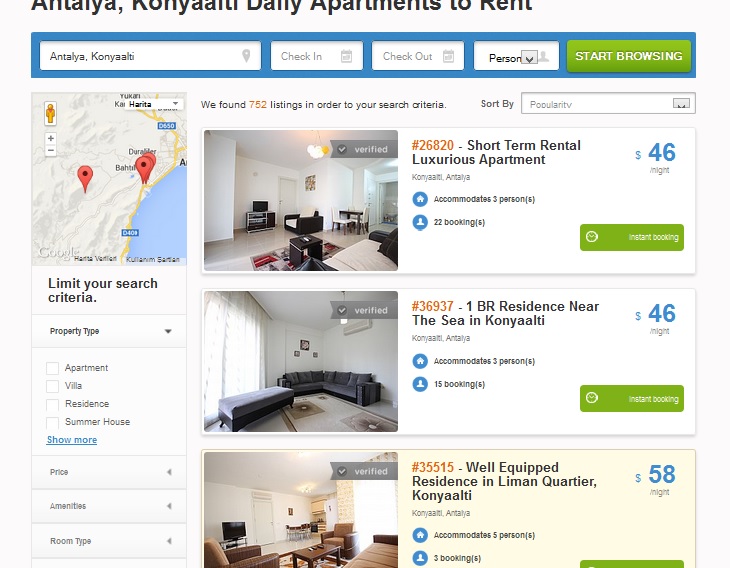Image resolution: width=730 pixels, height=568 pixels.
Task: Zoom out the map with minus button
Action: (51, 150)
